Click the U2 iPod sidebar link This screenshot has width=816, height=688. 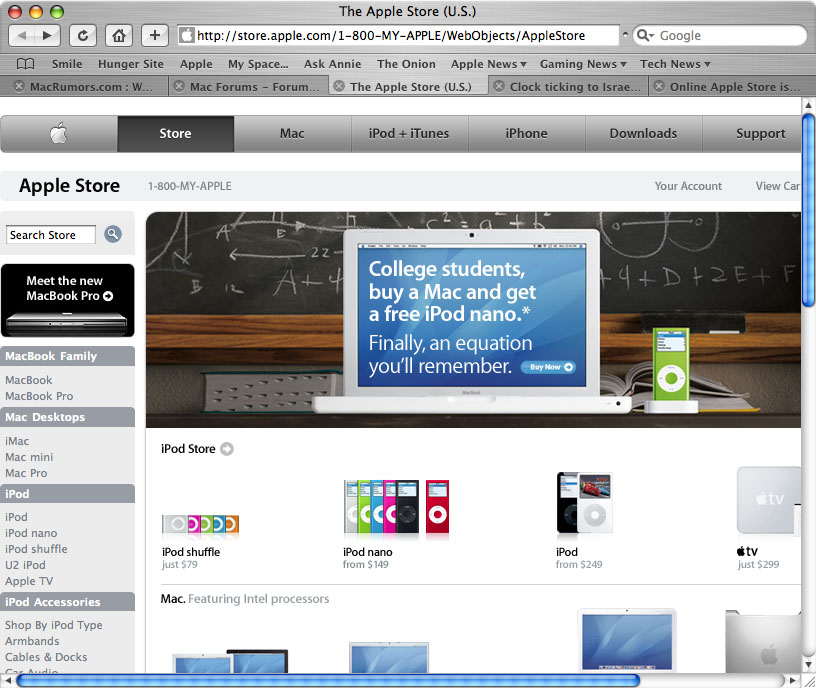26,565
